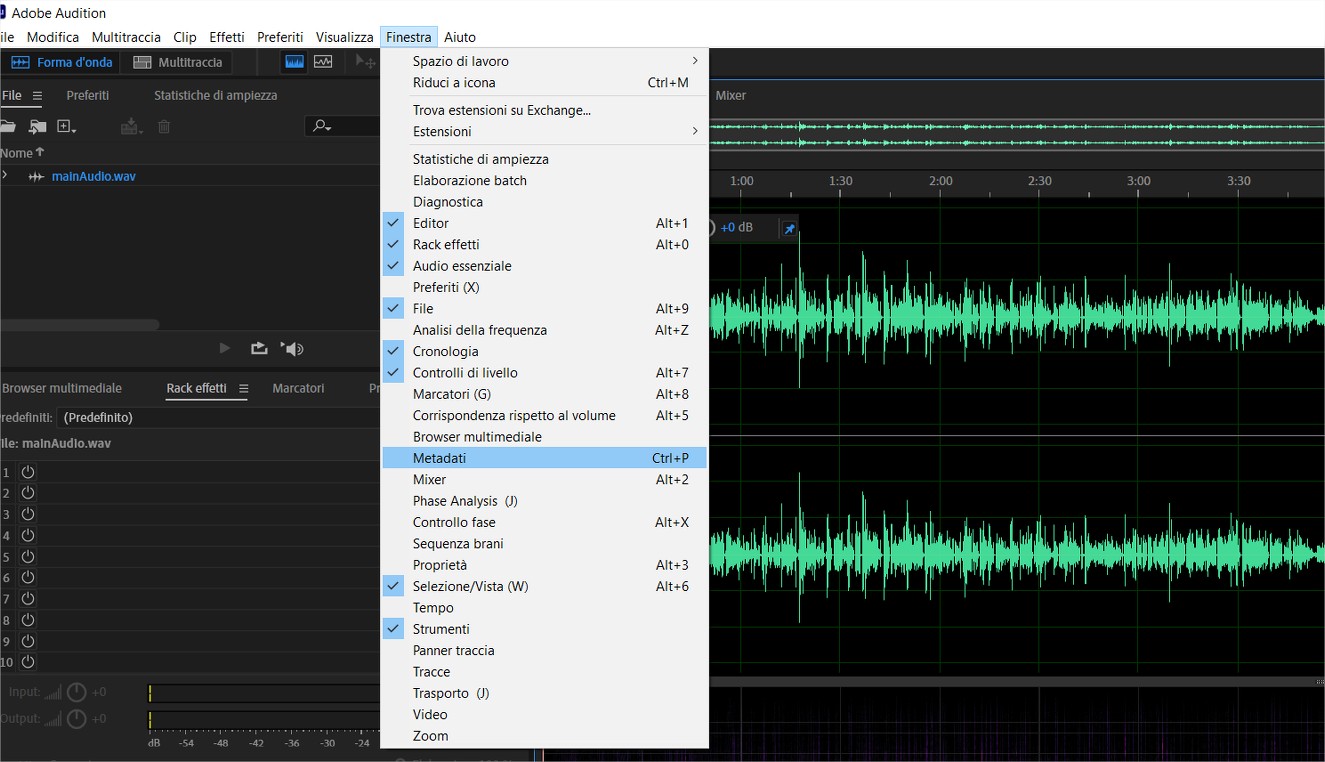Screen dimensions: 1325x762
Task: Switch to the Marcatori tab
Action: 298,388
